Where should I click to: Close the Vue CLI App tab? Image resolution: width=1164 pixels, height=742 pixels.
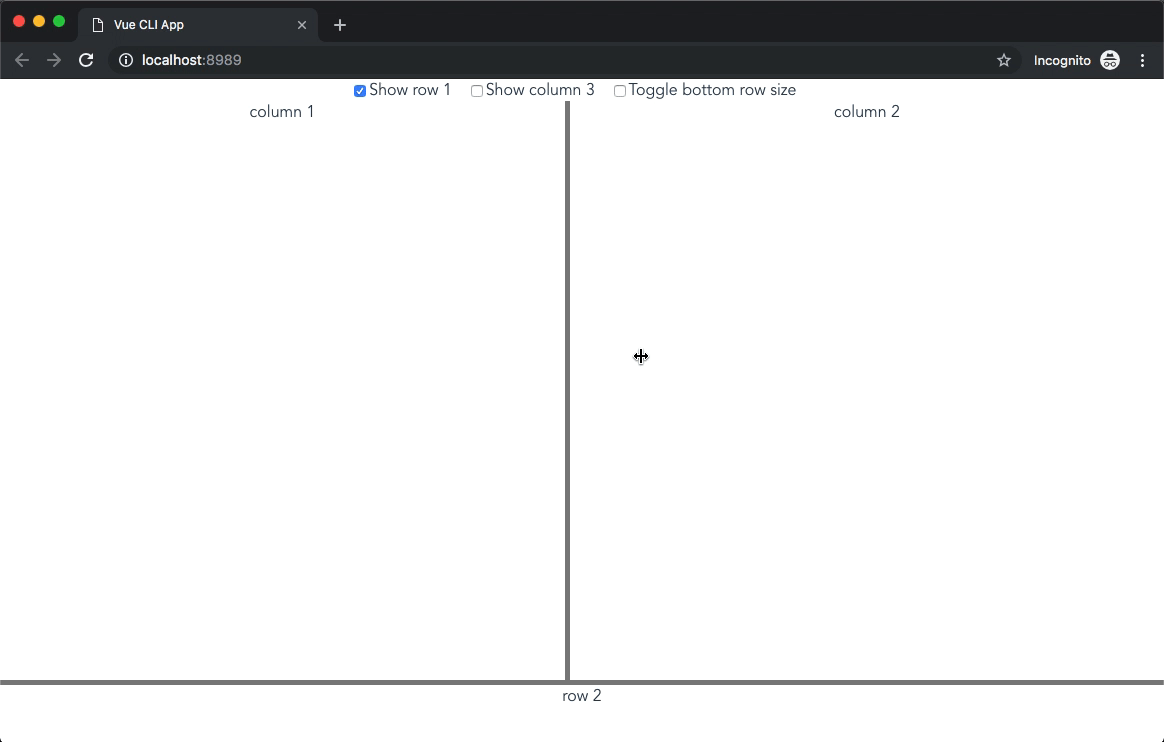pyautogui.click(x=303, y=25)
